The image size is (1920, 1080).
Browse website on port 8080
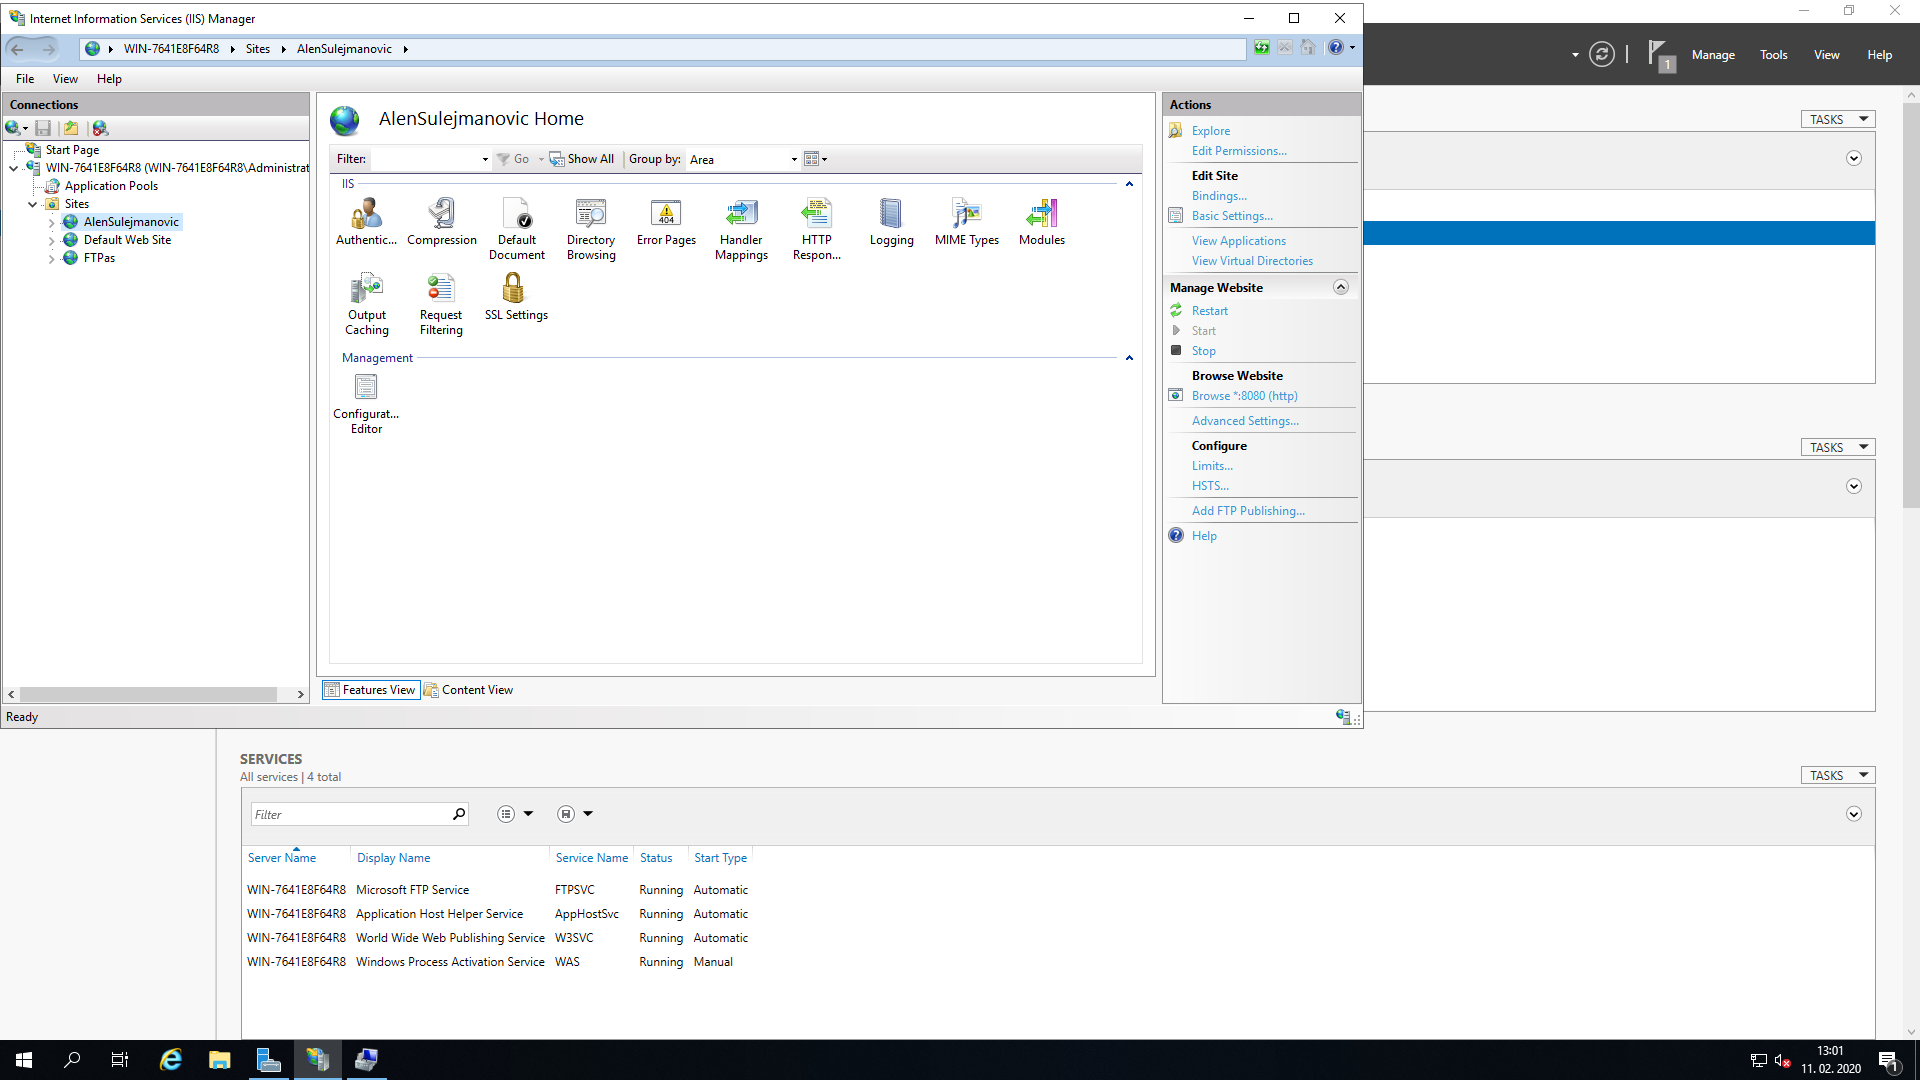(1244, 396)
